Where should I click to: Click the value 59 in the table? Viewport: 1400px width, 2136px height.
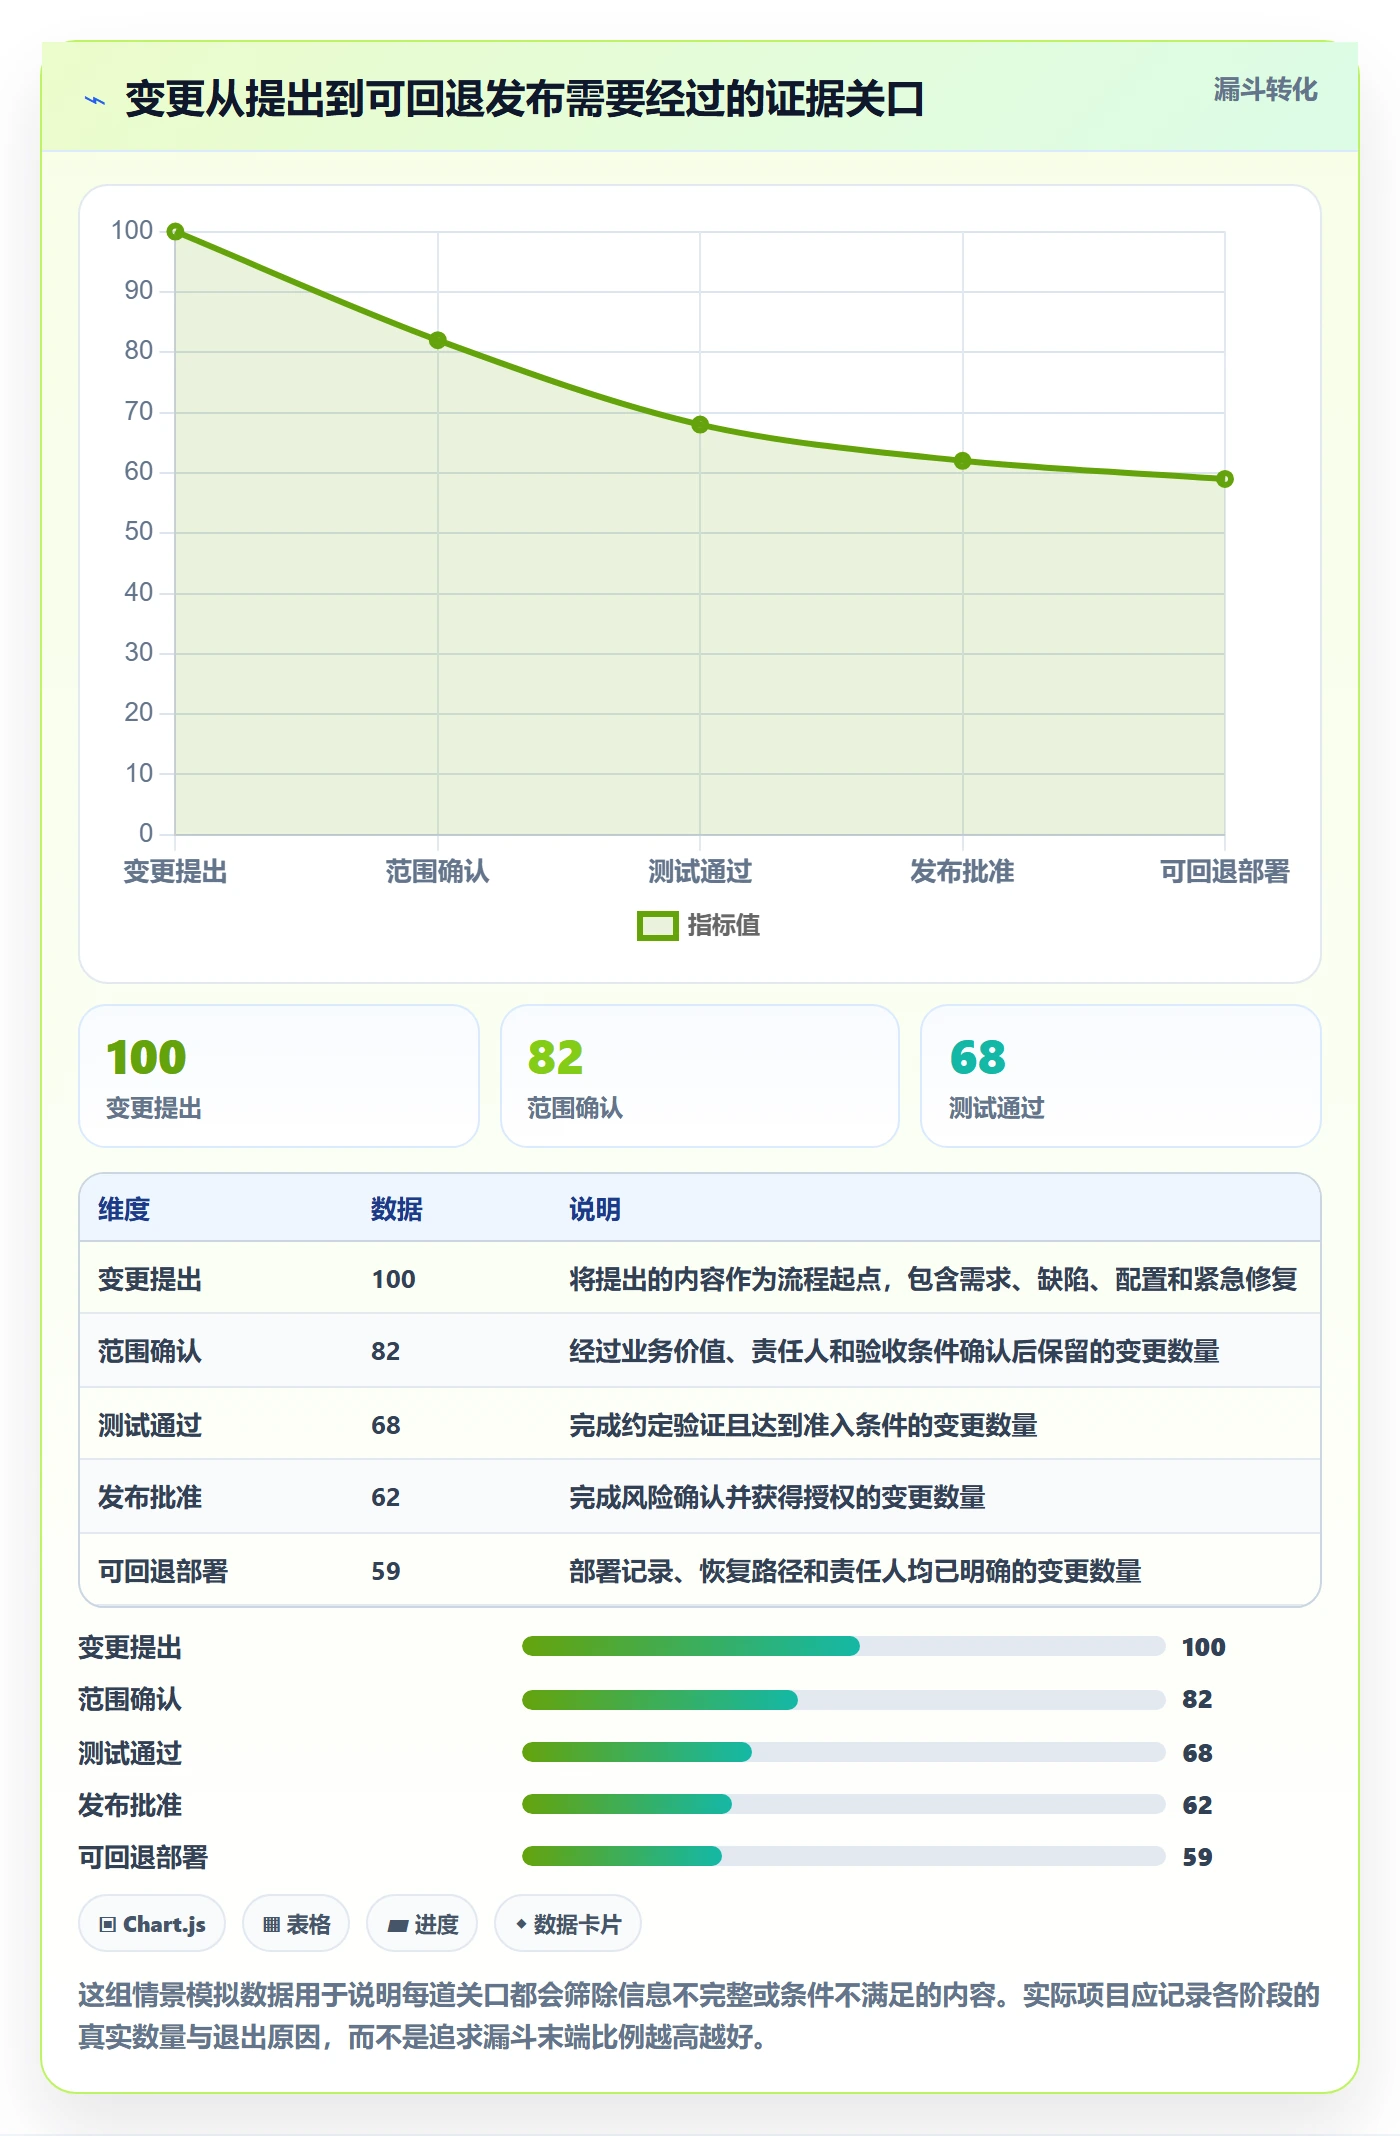click(386, 1571)
